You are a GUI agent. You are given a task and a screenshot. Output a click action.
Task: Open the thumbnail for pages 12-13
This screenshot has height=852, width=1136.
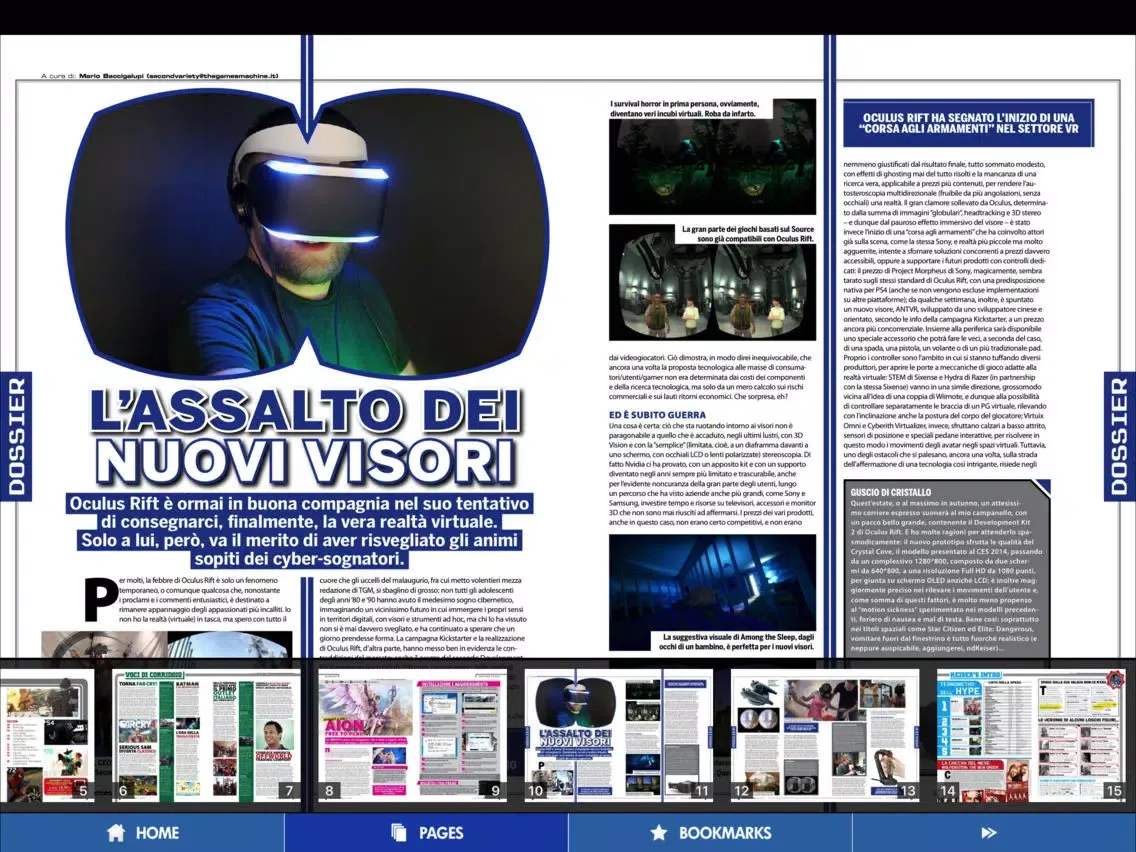tap(825, 735)
